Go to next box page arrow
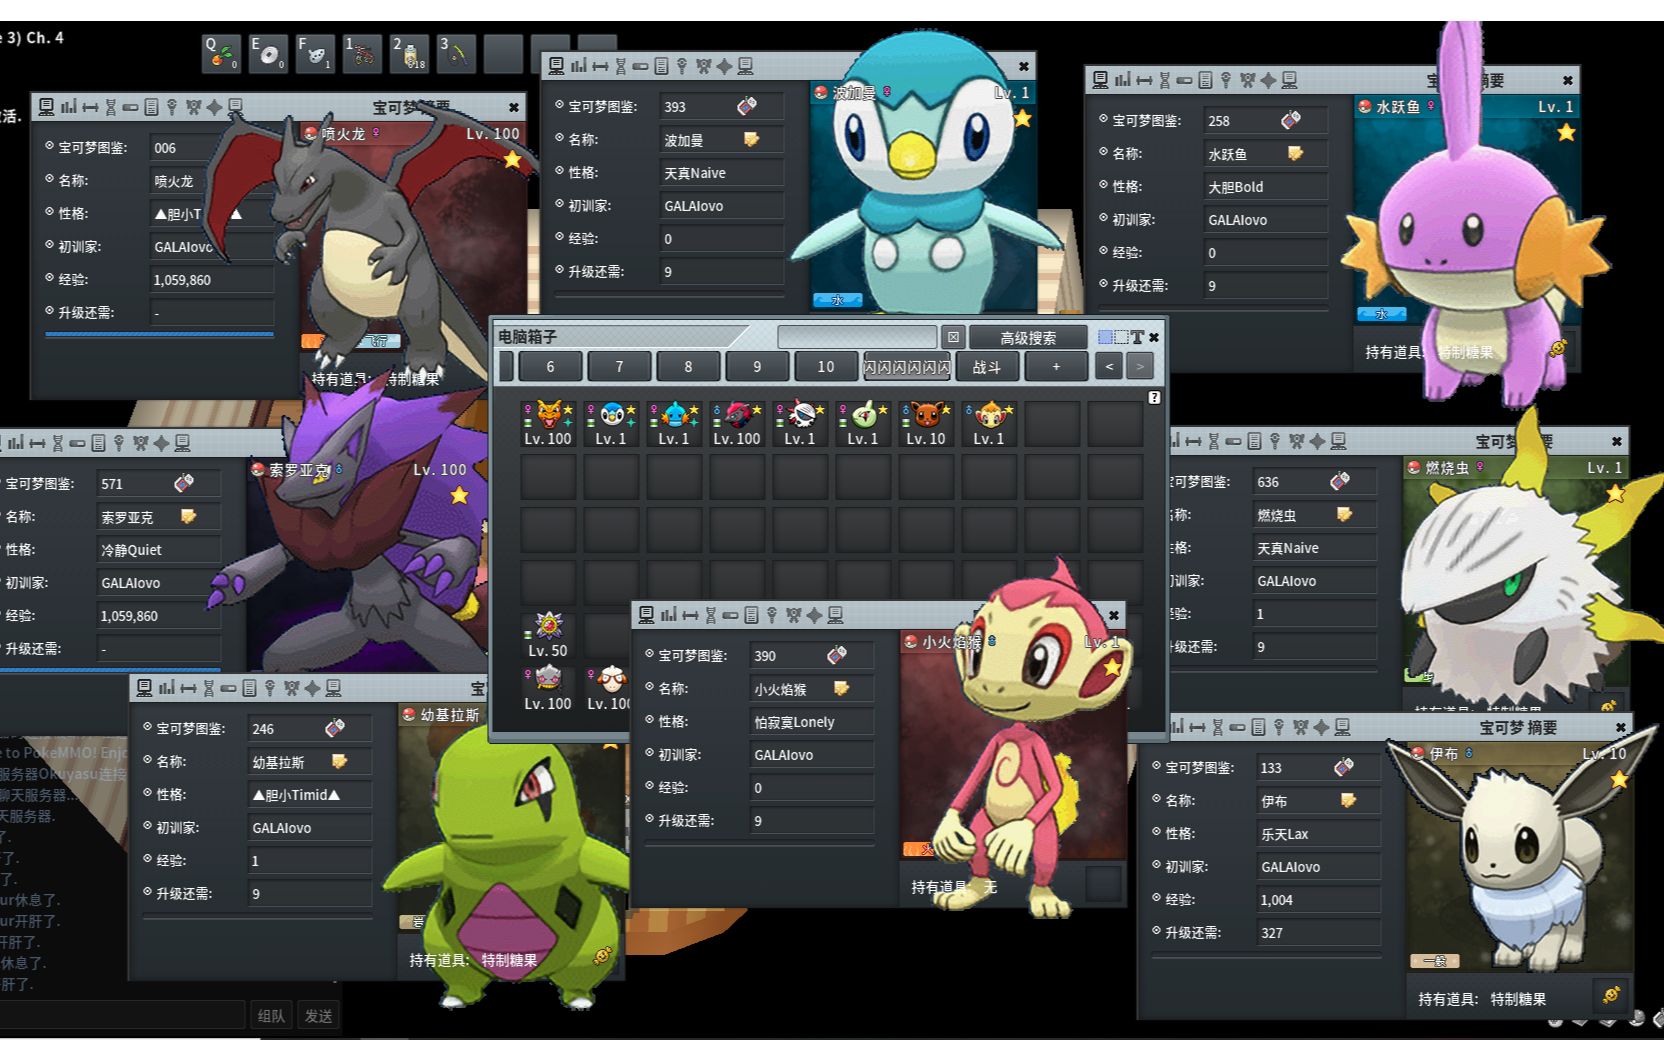Viewport: 1664px width, 1040px height. 1139,367
